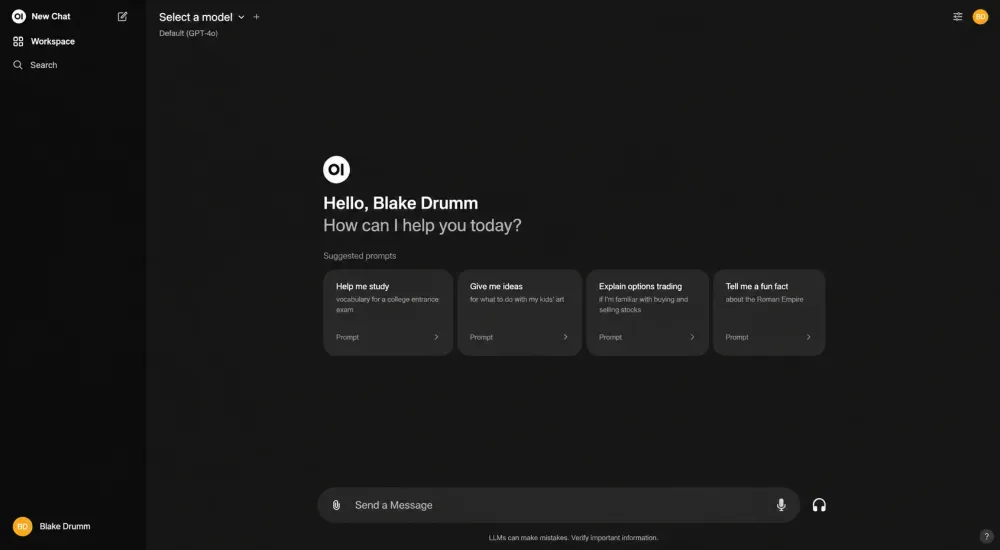Open the Workspace section
Screen dimensions: 1000x550
[53, 41]
